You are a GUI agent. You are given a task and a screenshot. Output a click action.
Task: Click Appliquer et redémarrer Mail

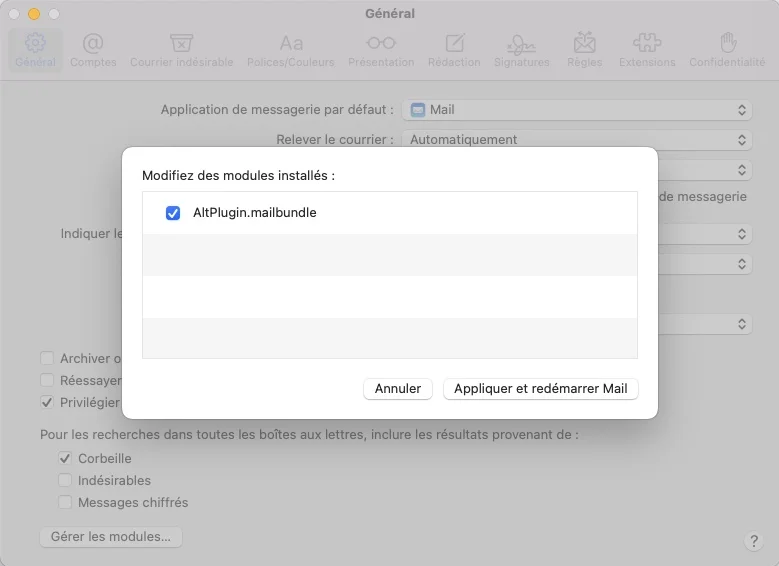[x=541, y=389]
